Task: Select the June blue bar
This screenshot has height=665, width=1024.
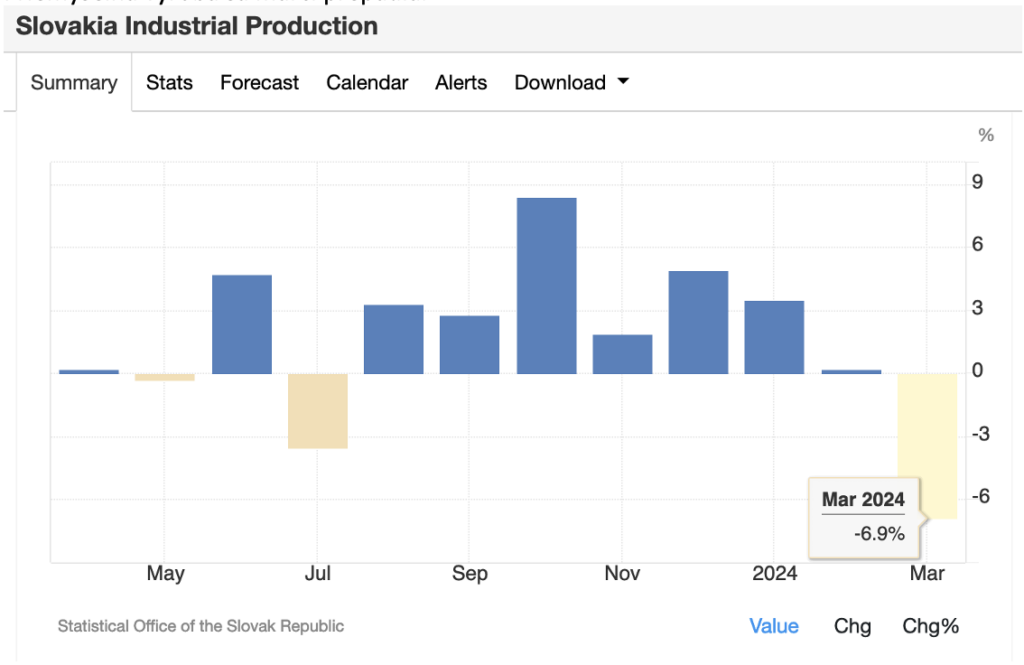Action: point(242,324)
